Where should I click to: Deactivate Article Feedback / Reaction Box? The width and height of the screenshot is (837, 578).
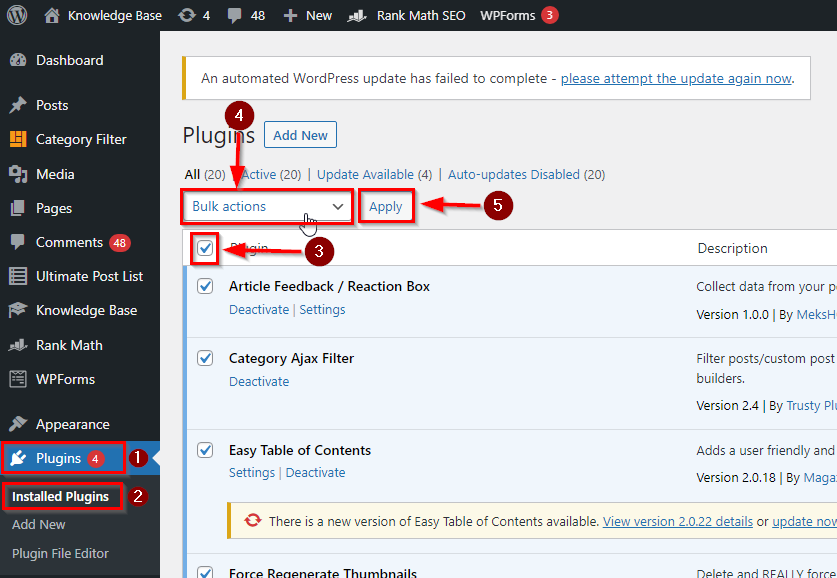[259, 310]
